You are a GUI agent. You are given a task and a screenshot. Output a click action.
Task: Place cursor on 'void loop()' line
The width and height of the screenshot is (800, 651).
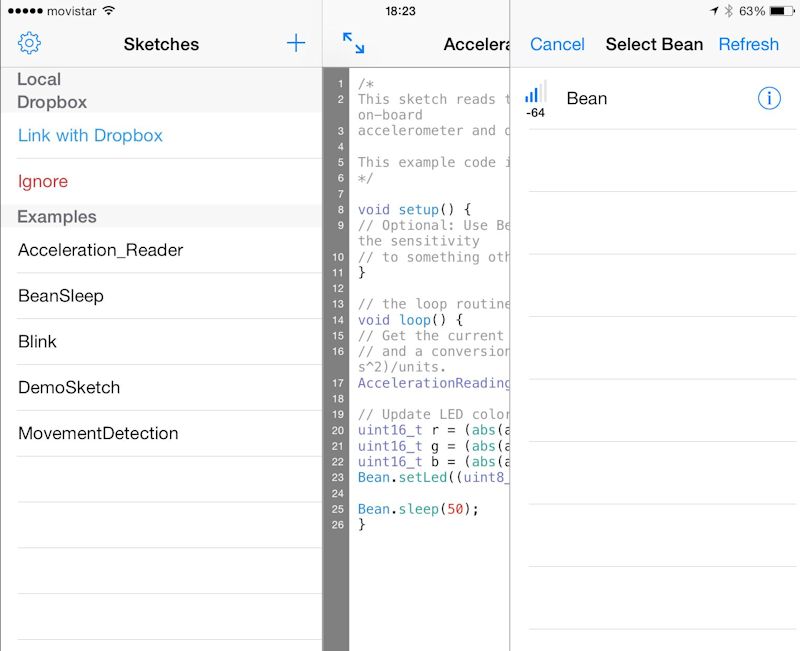[410, 320]
